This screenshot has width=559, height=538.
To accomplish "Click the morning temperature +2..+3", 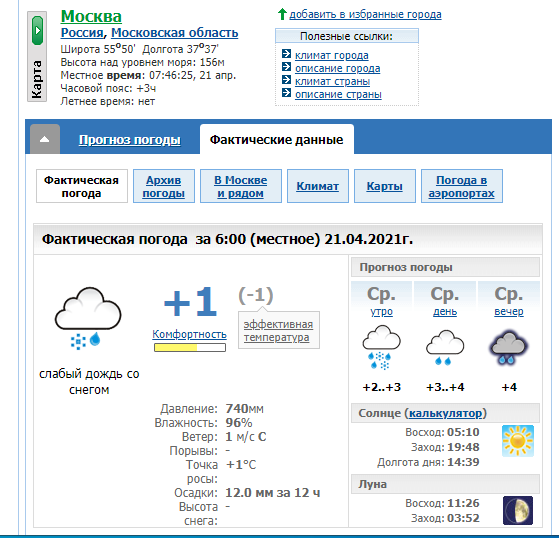I will pyautogui.click(x=381, y=387).
